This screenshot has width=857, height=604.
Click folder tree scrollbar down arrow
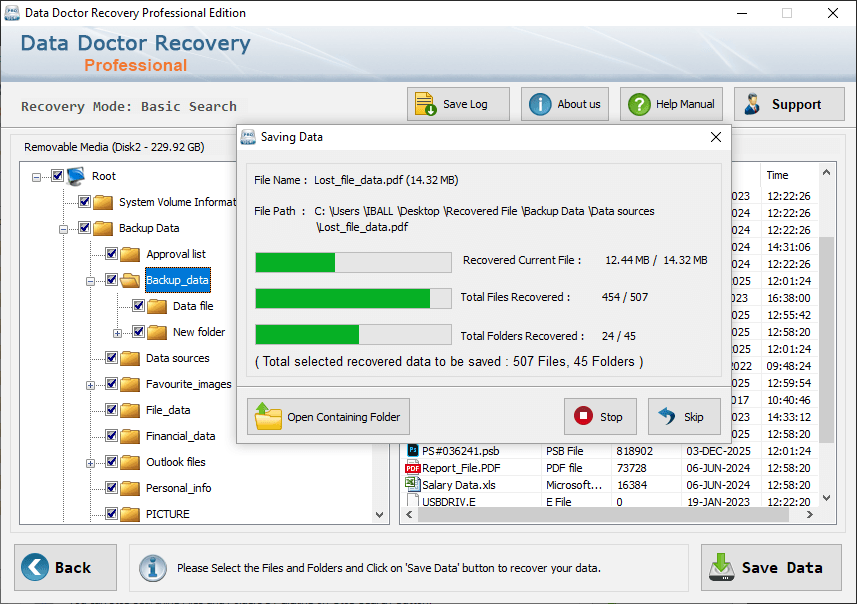[379, 514]
